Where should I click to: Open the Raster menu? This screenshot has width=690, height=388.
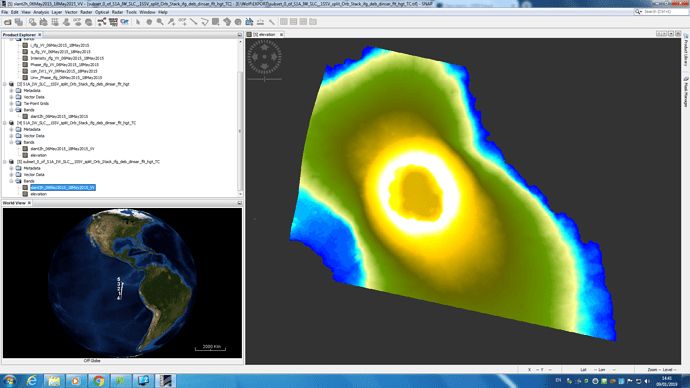point(86,12)
